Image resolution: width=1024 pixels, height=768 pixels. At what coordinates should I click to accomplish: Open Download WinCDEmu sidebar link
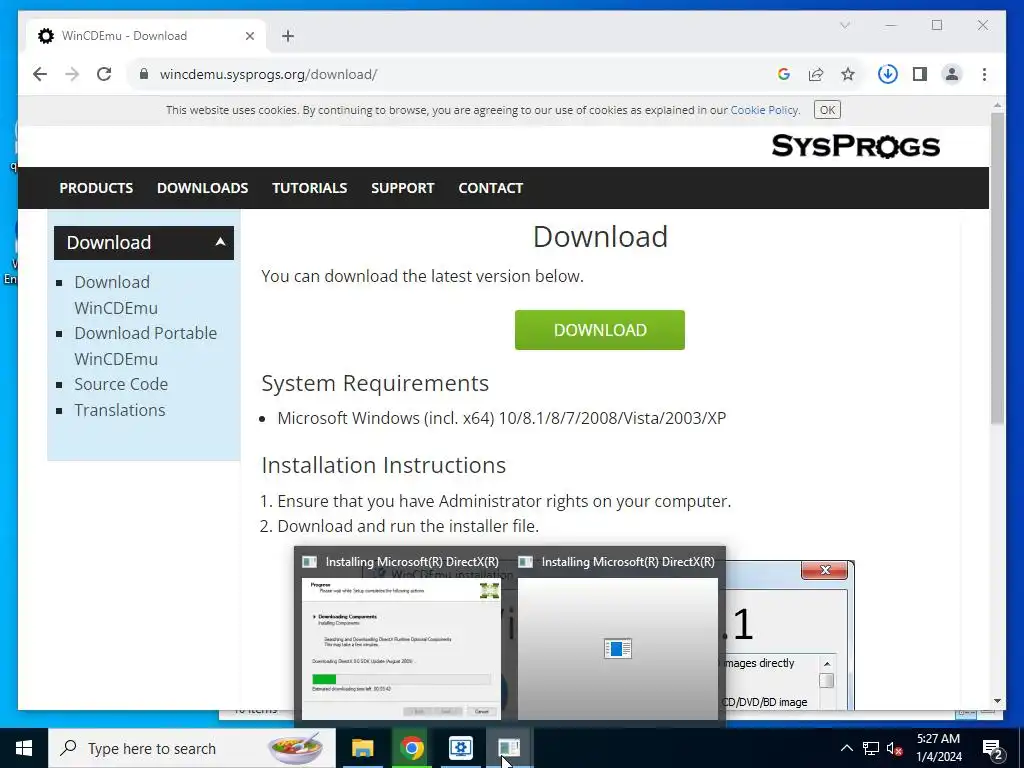pyautogui.click(x=116, y=295)
